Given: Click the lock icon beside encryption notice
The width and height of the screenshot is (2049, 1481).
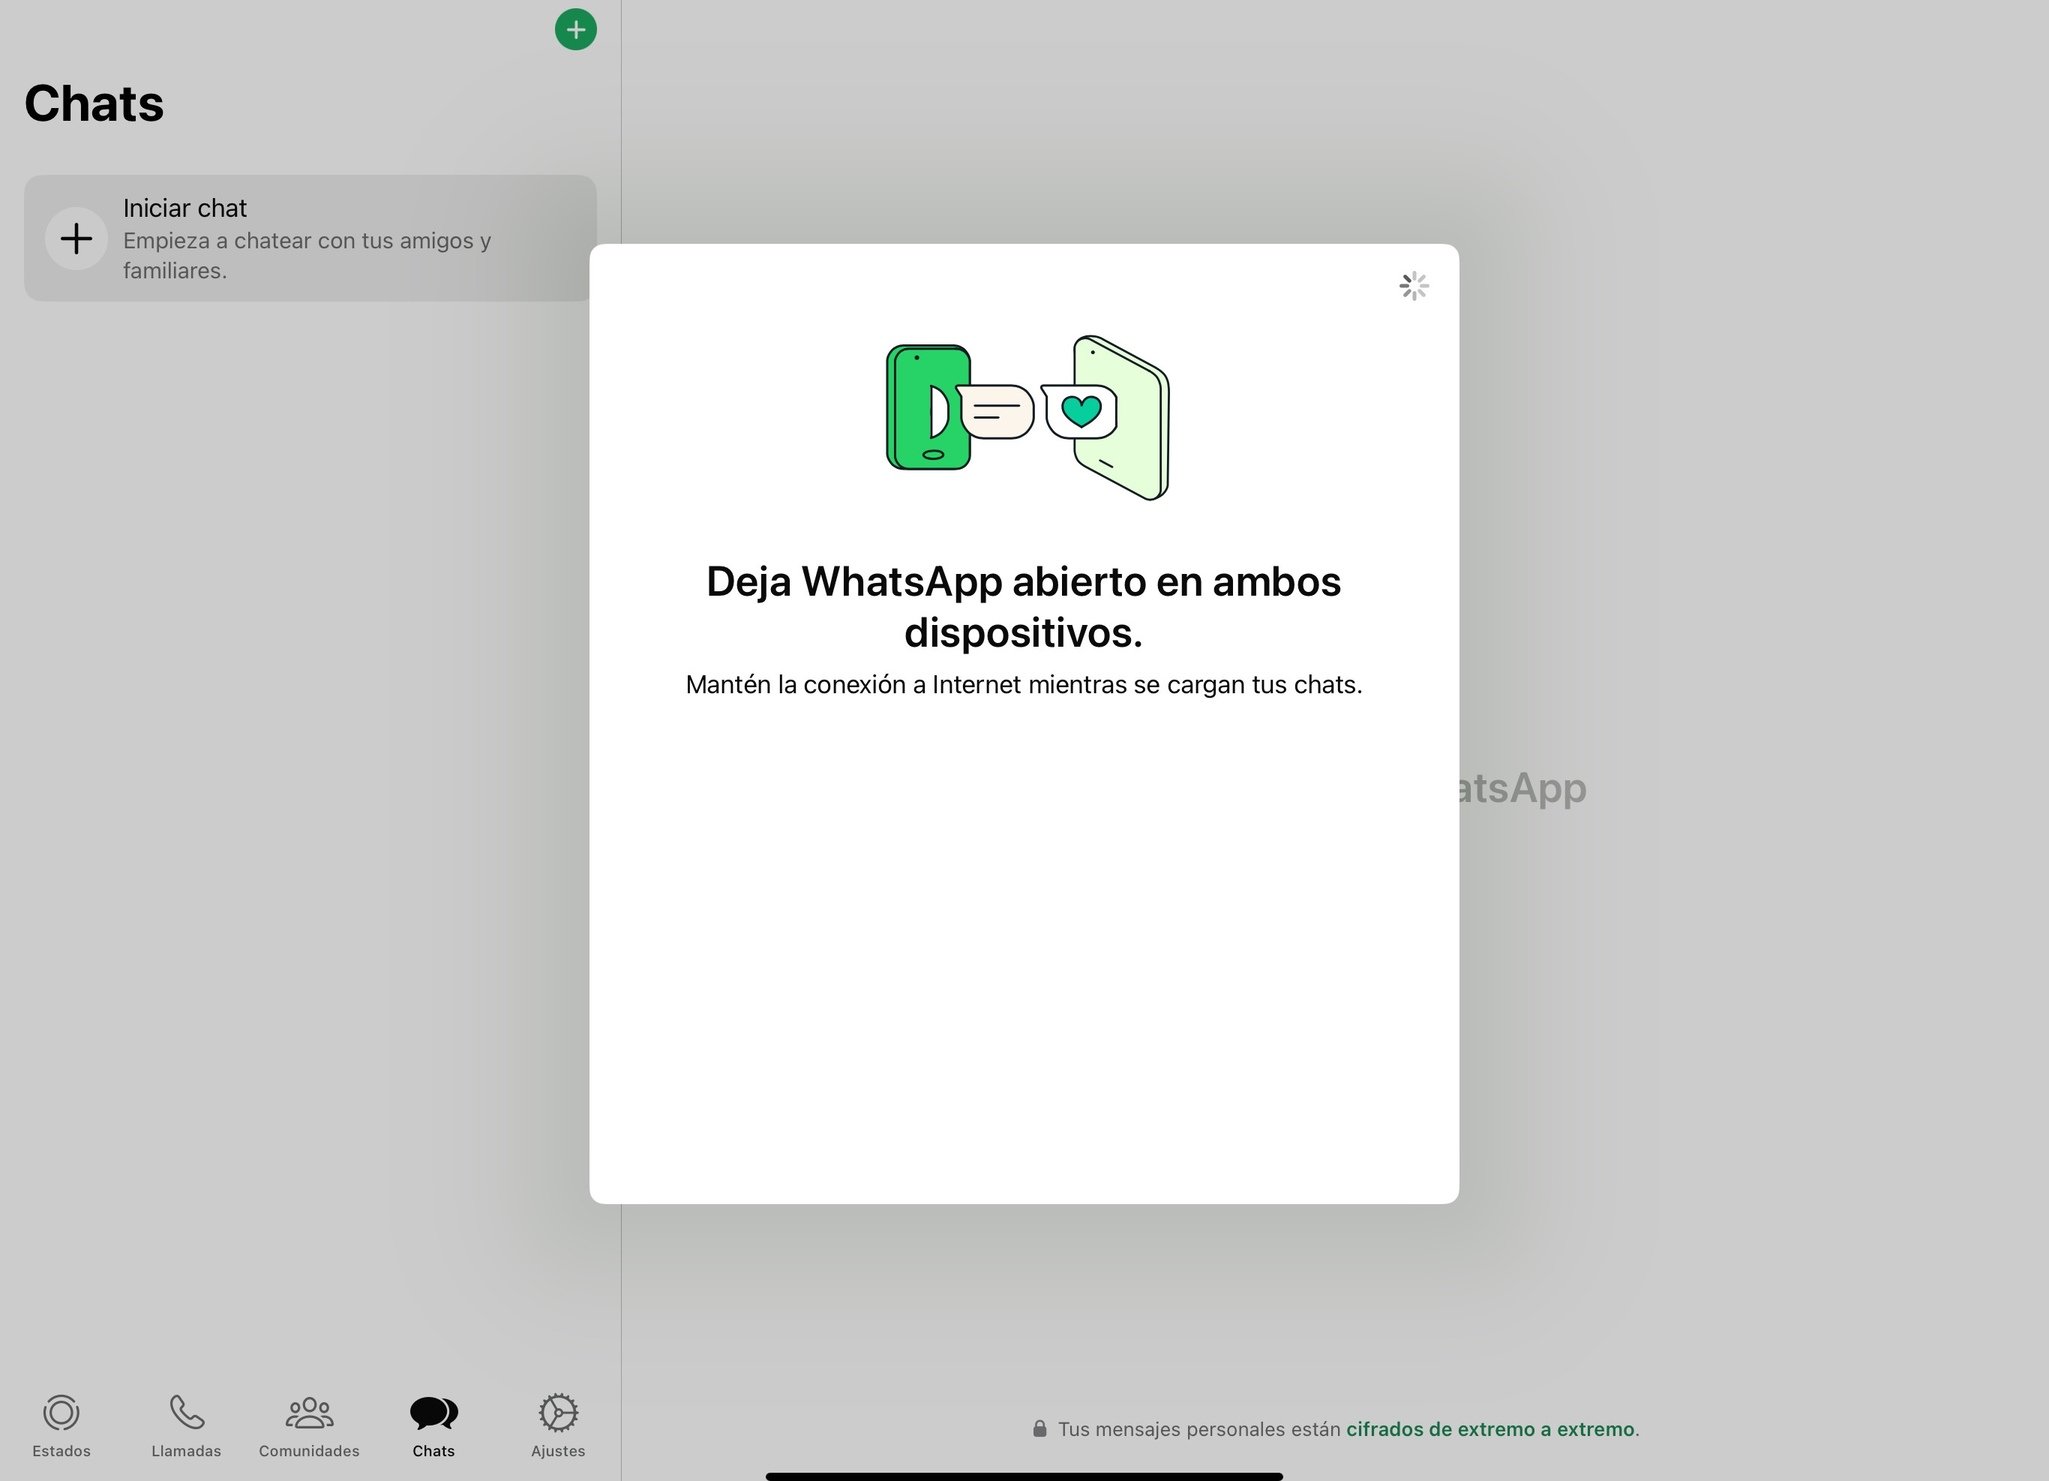Looking at the screenshot, I should tap(1040, 1429).
